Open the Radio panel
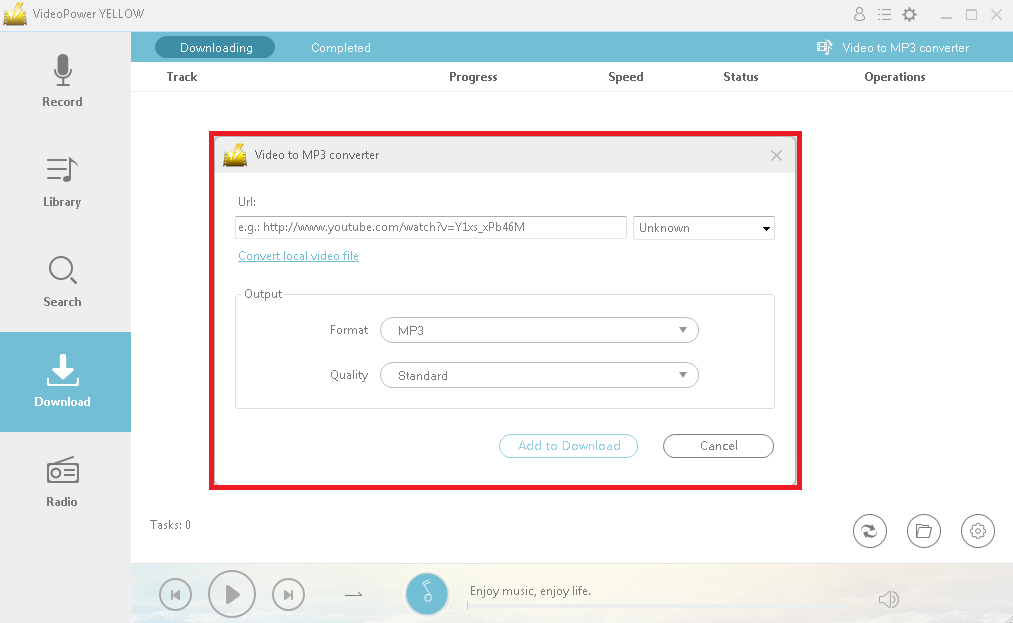 62,482
